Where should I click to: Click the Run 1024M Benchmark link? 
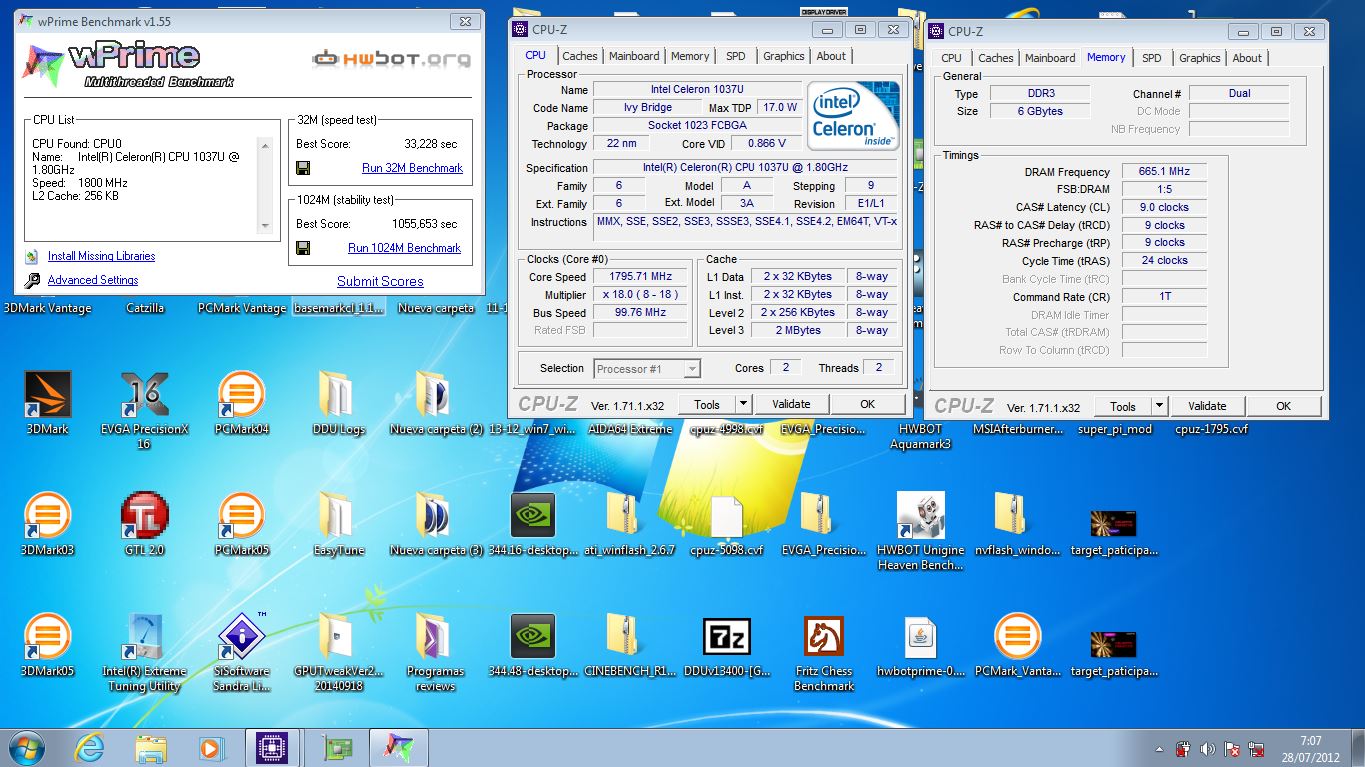(404, 248)
